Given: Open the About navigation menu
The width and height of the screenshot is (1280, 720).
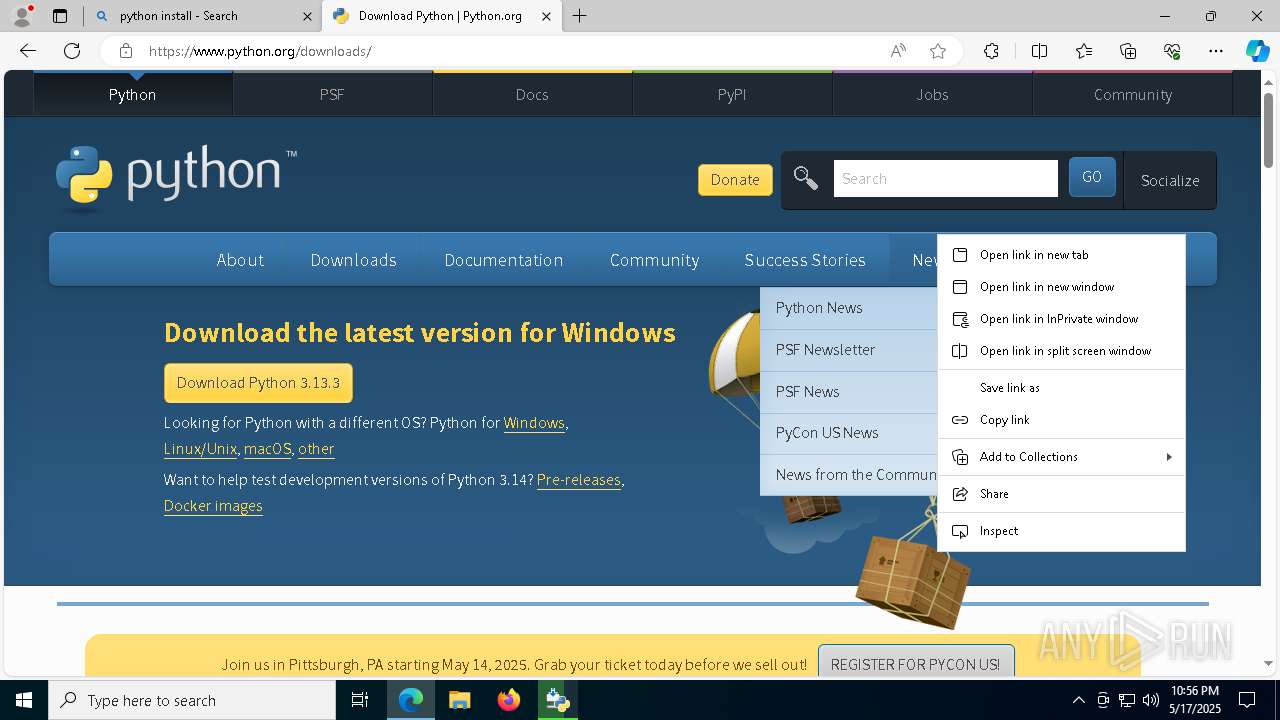Looking at the screenshot, I should [x=240, y=260].
